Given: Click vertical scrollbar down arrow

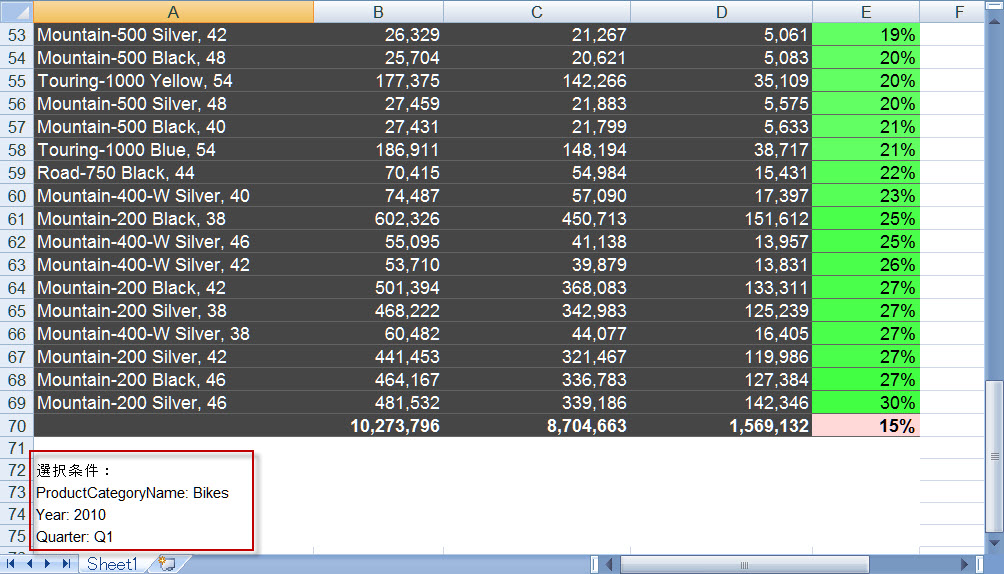Looking at the screenshot, I should click(x=994, y=542).
